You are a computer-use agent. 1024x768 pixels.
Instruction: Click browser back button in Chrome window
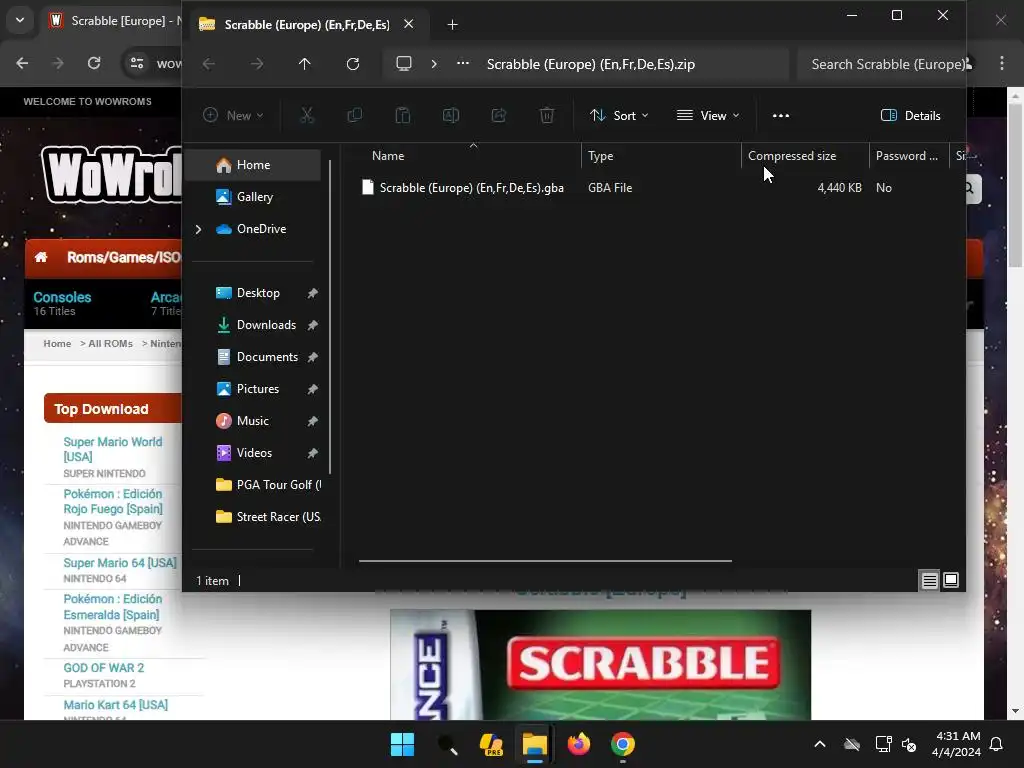coord(22,63)
